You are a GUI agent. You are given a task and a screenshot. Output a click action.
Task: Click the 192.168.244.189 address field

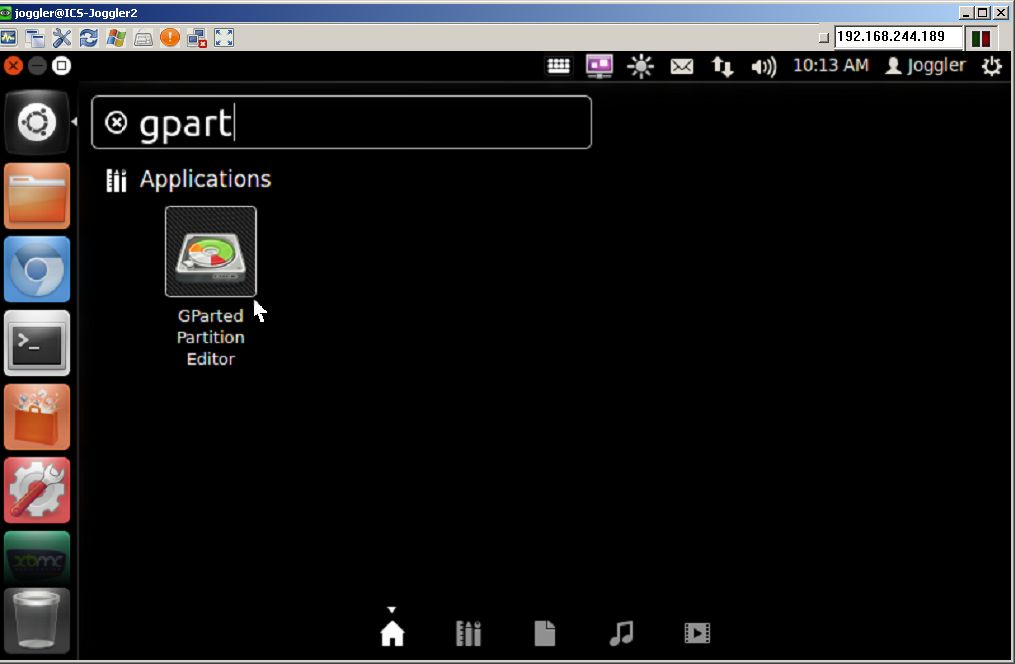(898, 37)
